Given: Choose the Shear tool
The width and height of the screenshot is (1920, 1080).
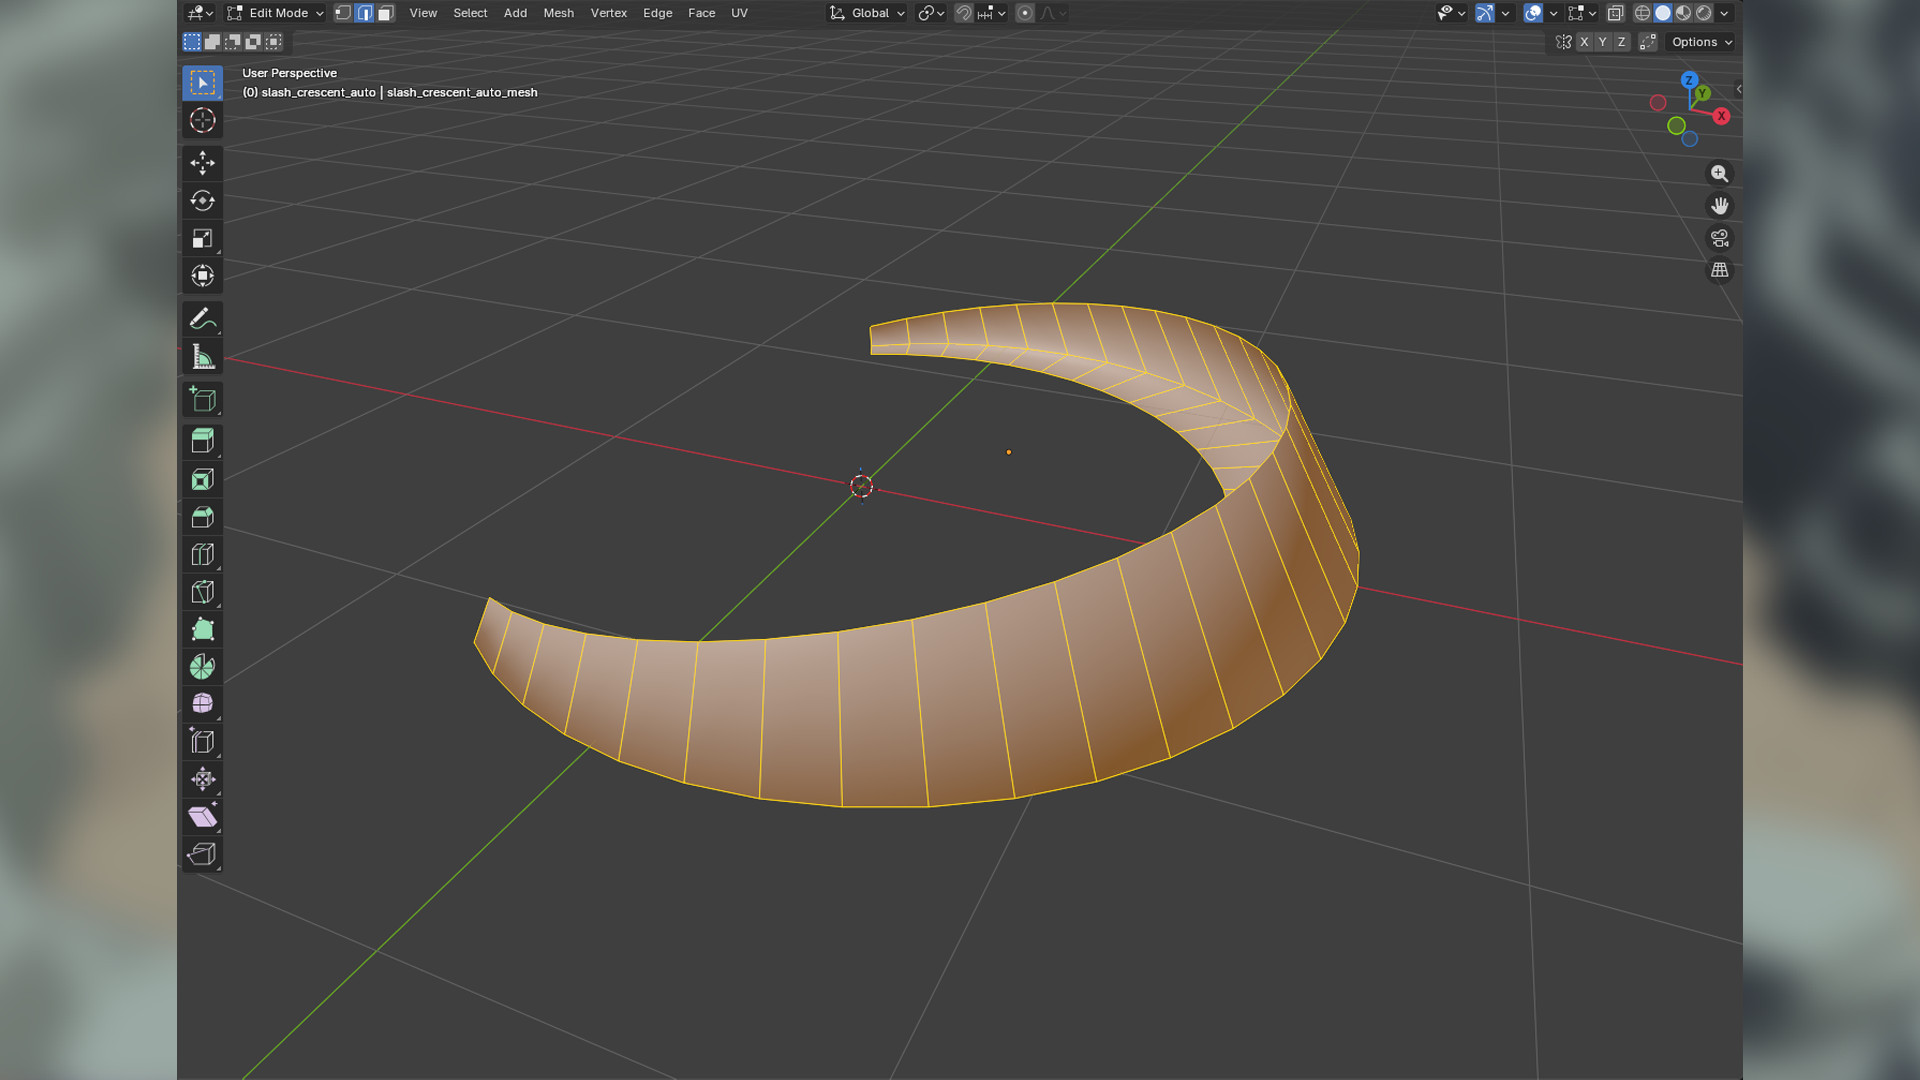Looking at the screenshot, I should click(x=202, y=817).
